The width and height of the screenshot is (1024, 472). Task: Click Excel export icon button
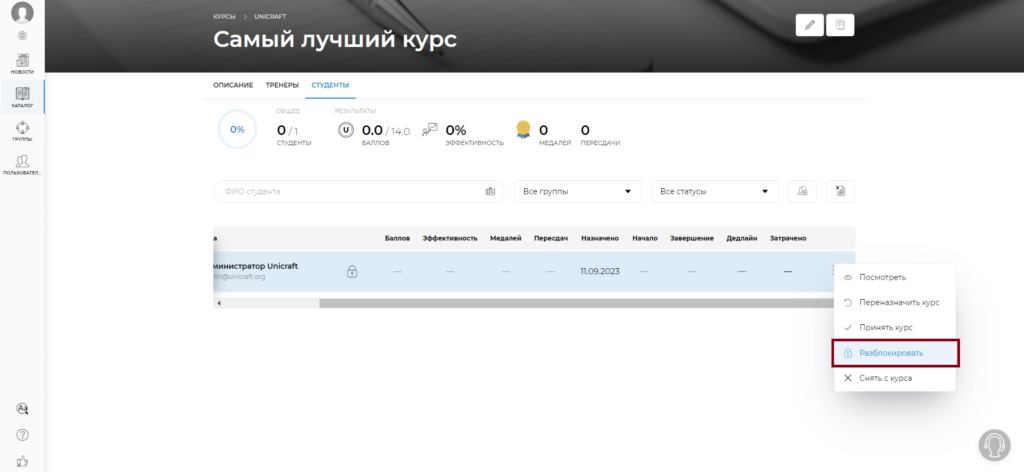coord(840,191)
